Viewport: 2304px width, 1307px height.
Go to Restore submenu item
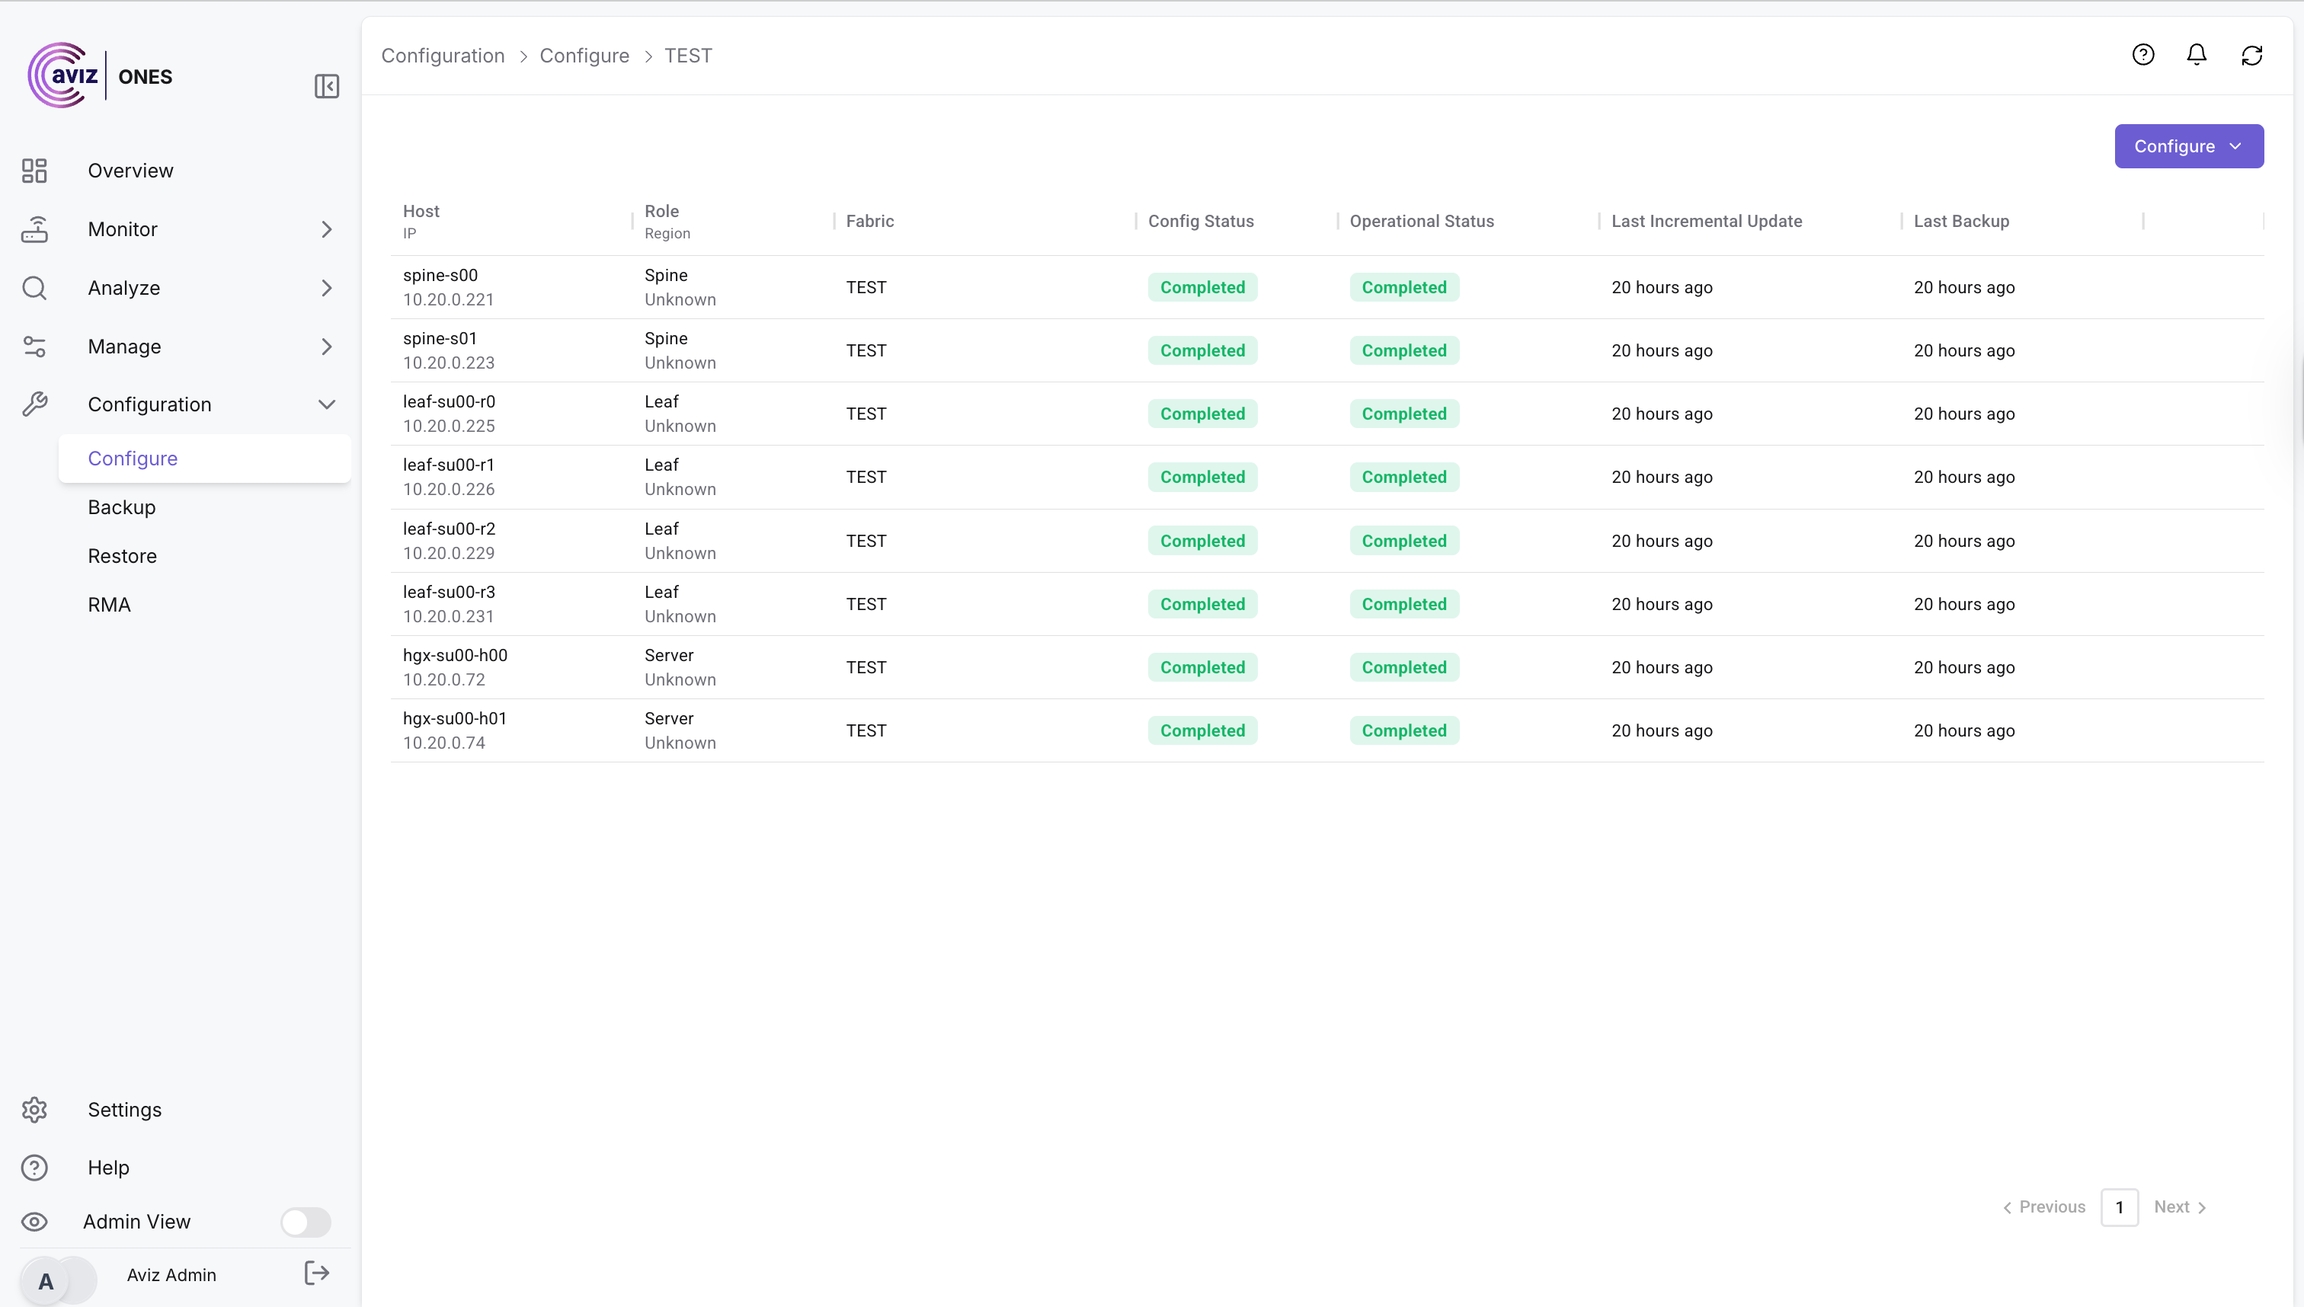pos(122,556)
